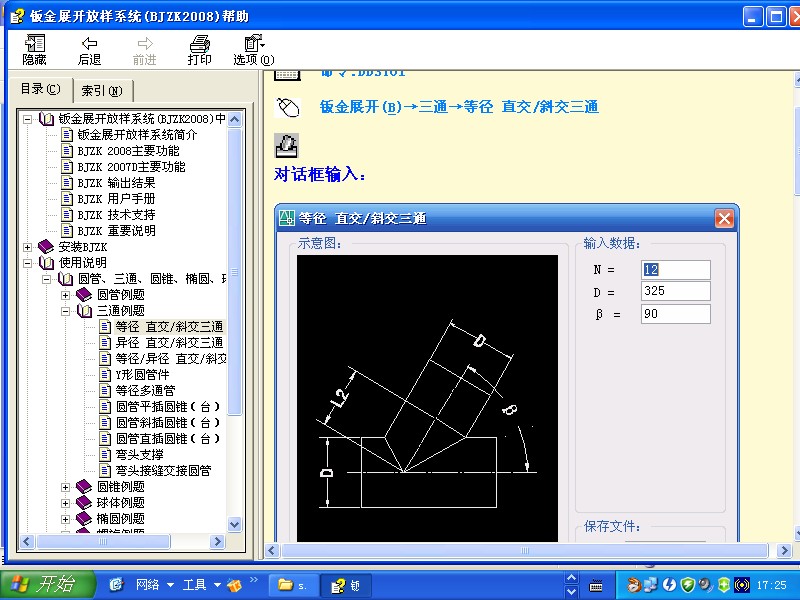800x600 pixels.
Task: Click the 钣金展开(B)→三通→等径 直交/斜交三通 link text
Action: pos(459,107)
